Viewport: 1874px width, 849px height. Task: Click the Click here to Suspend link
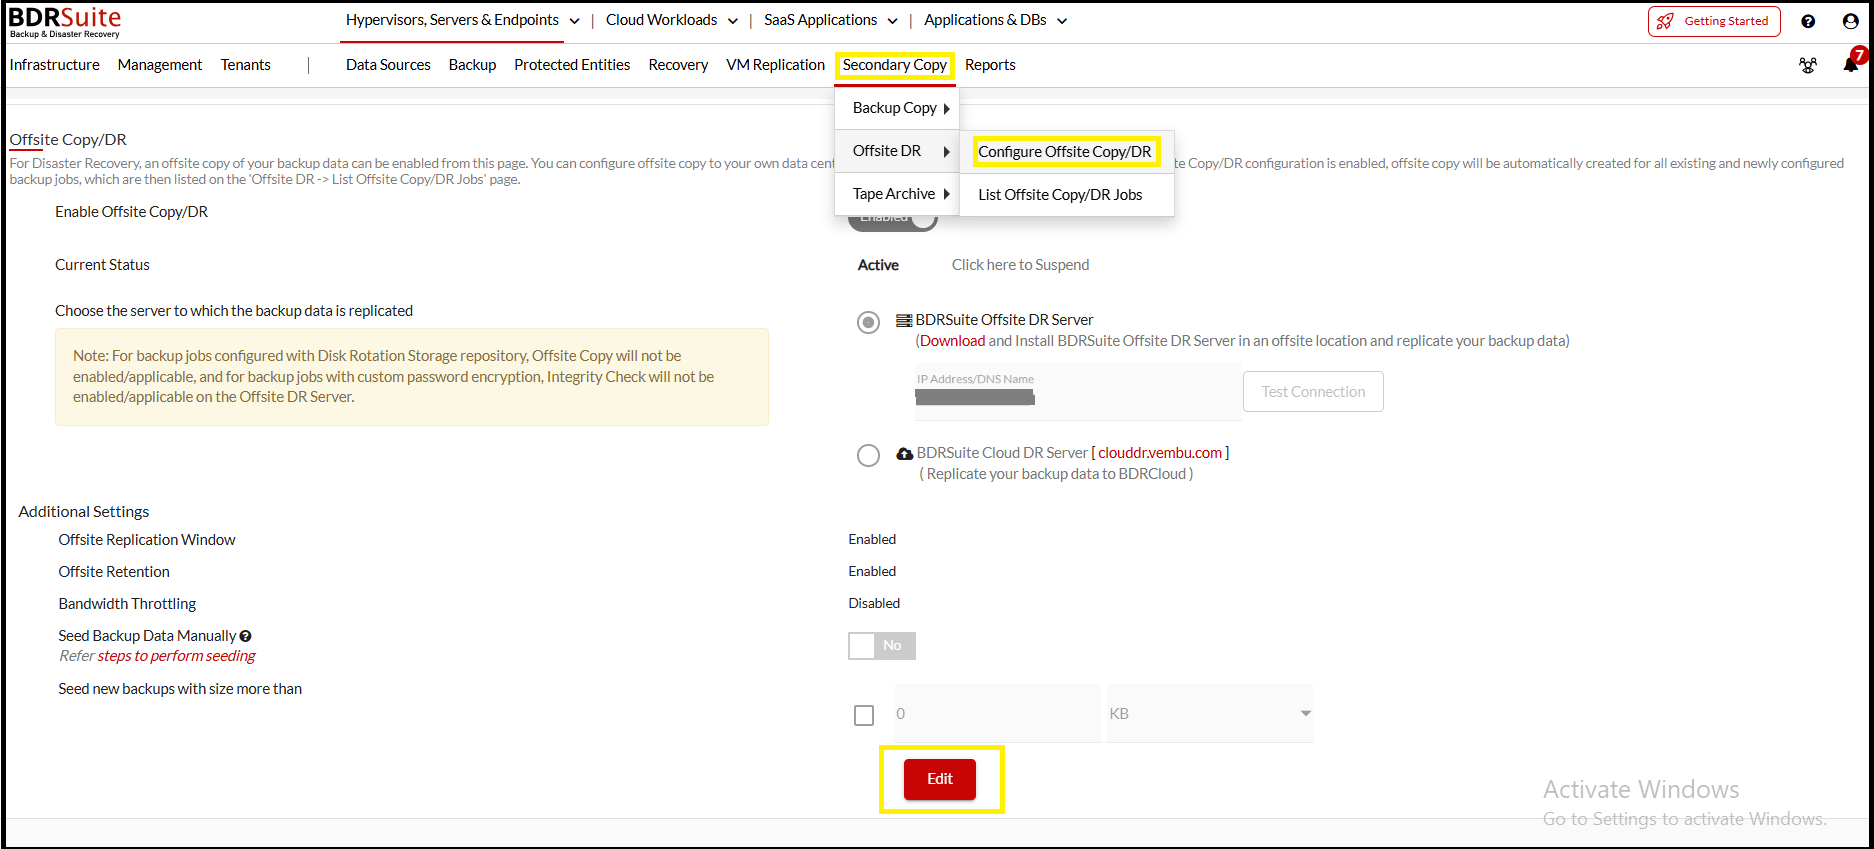(x=1020, y=265)
